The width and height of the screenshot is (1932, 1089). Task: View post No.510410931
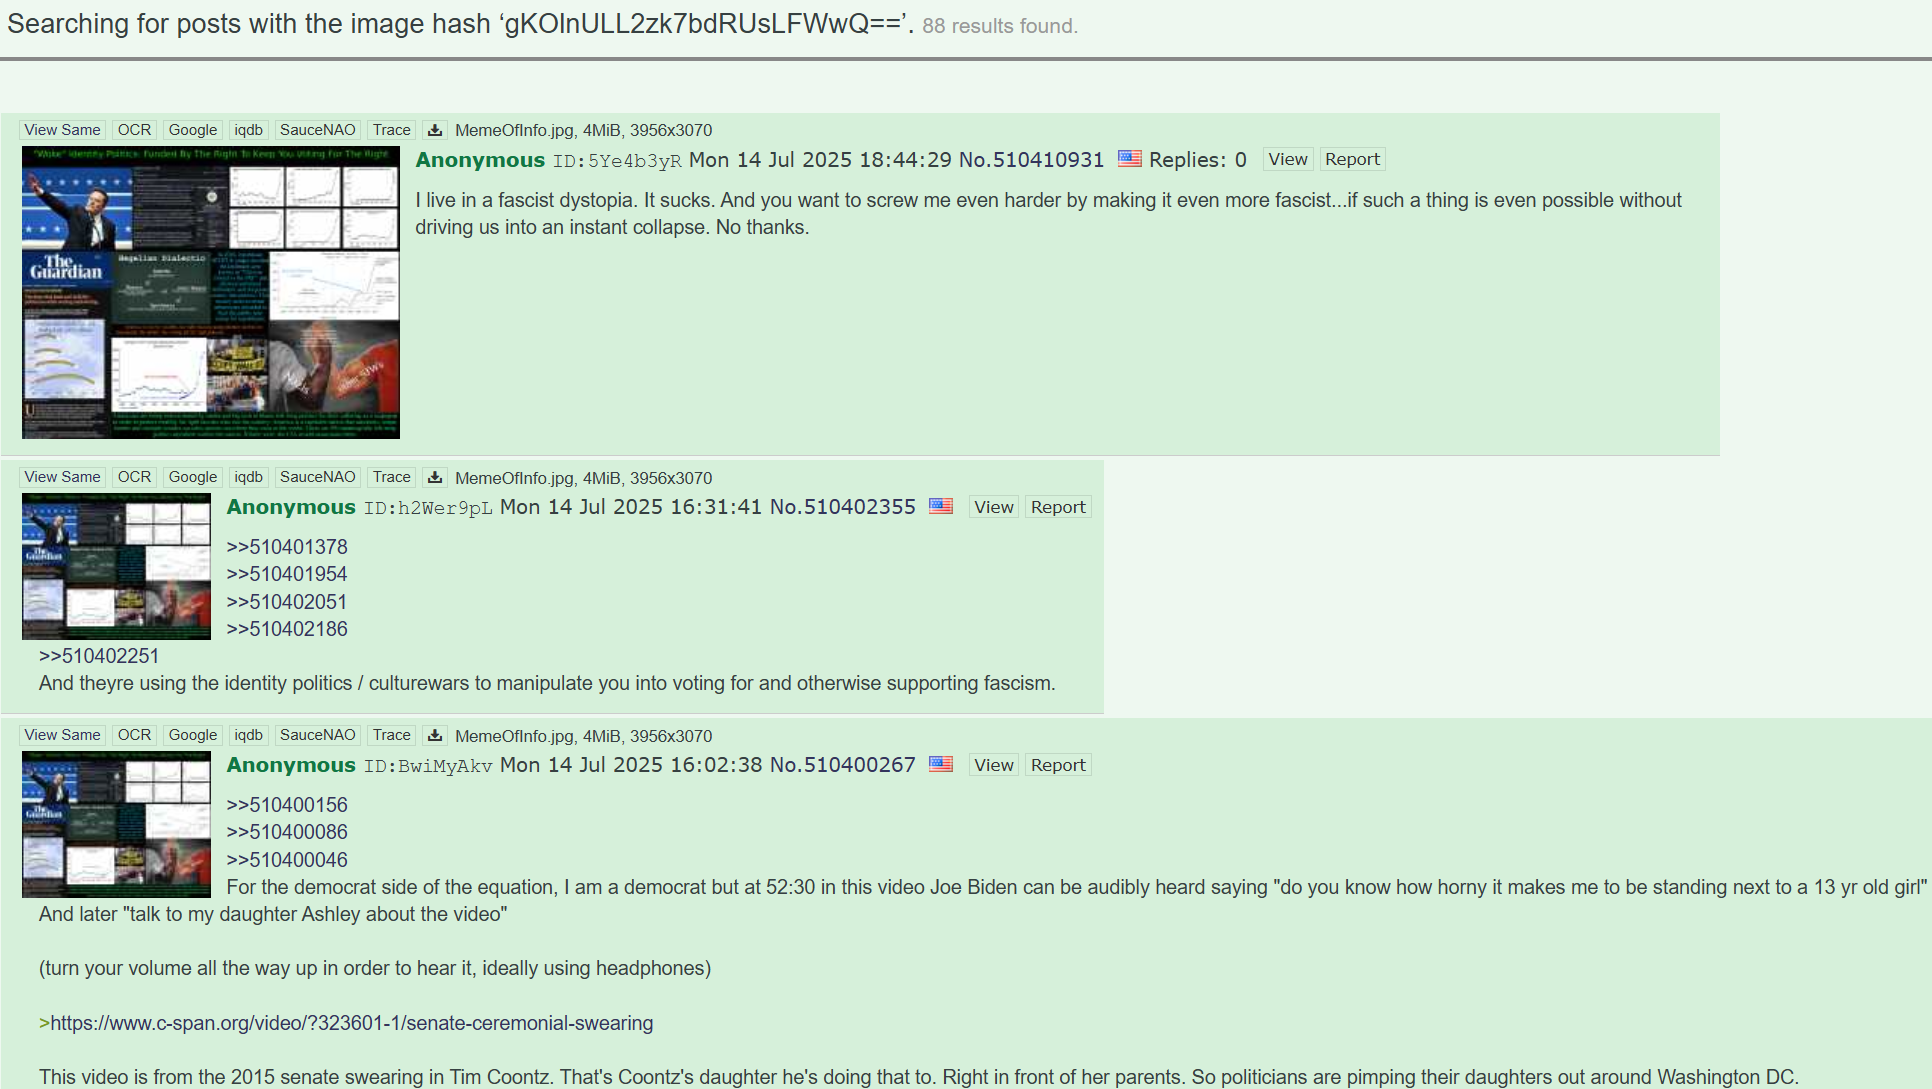[x=1287, y=159]
